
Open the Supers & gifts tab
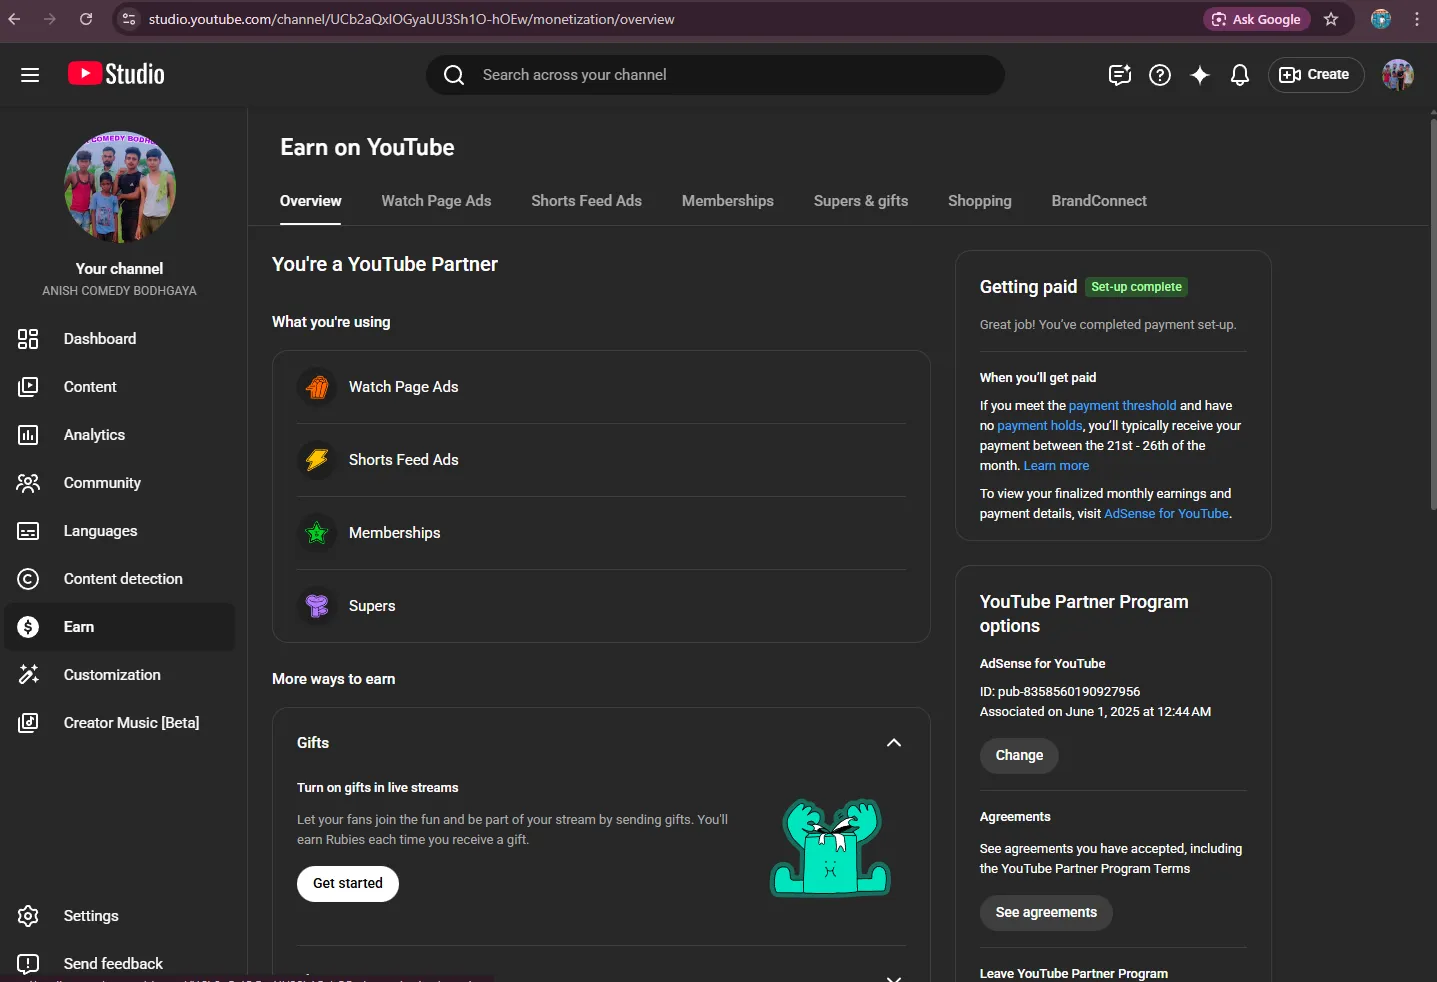click(861, 201)
